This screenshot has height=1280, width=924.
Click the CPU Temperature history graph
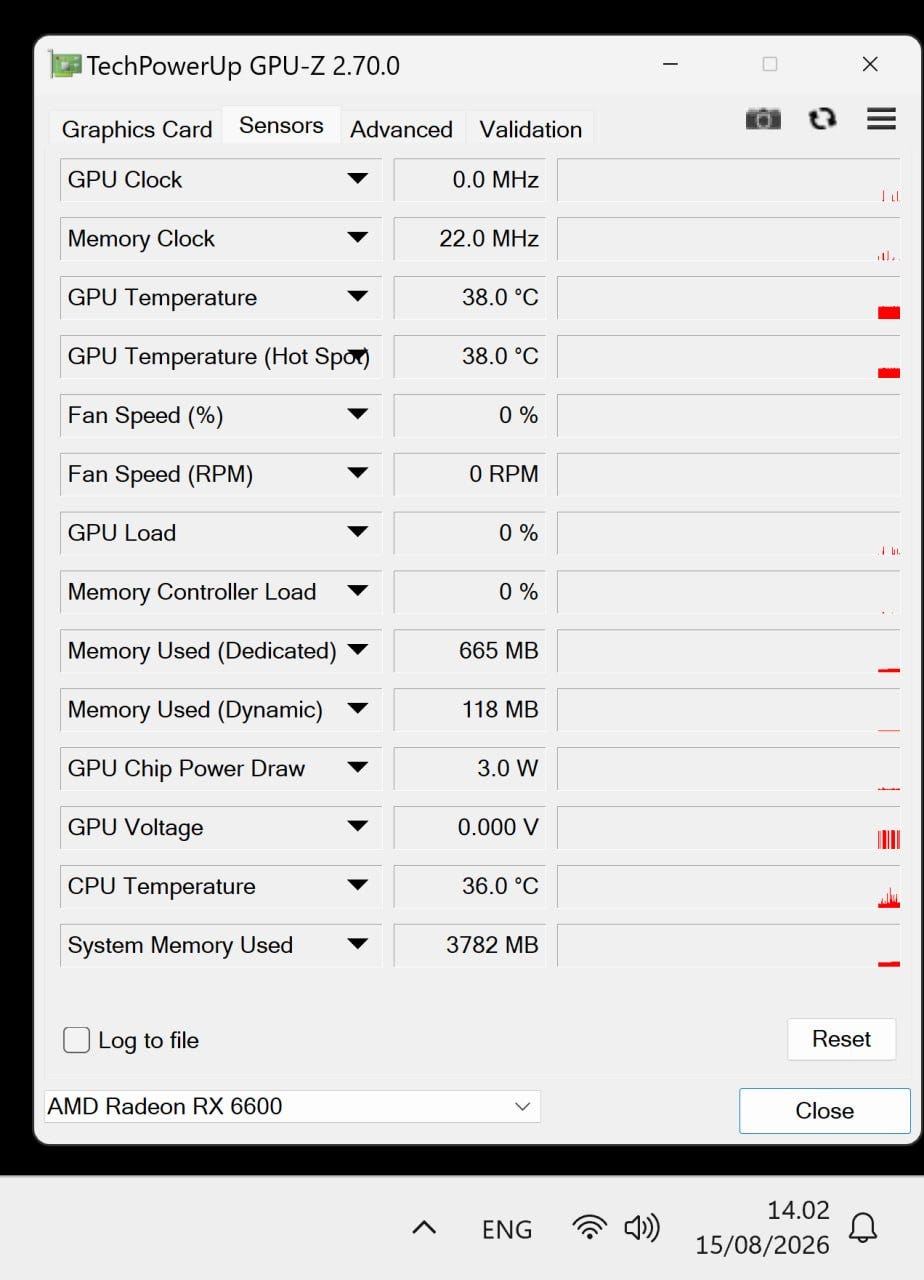(x=730, y=887)
